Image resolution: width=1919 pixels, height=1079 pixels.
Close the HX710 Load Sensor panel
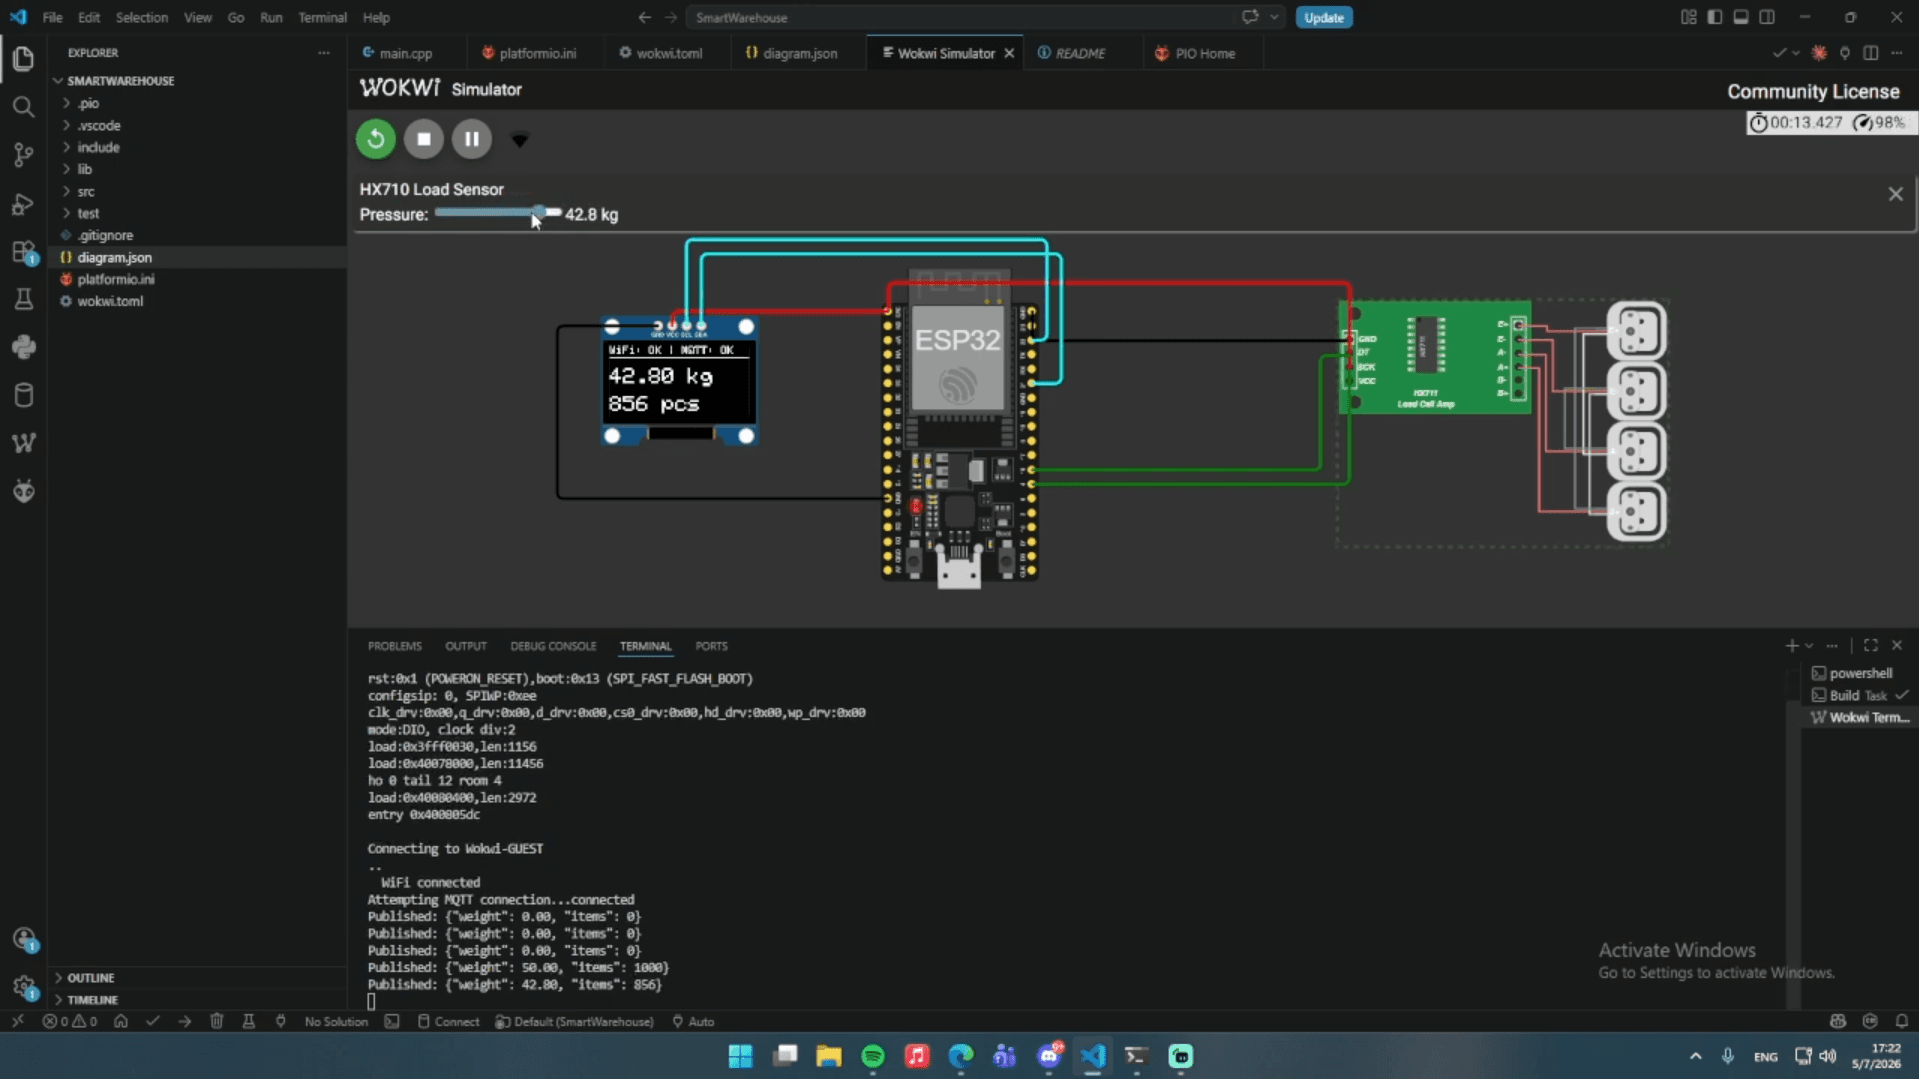1895,194
